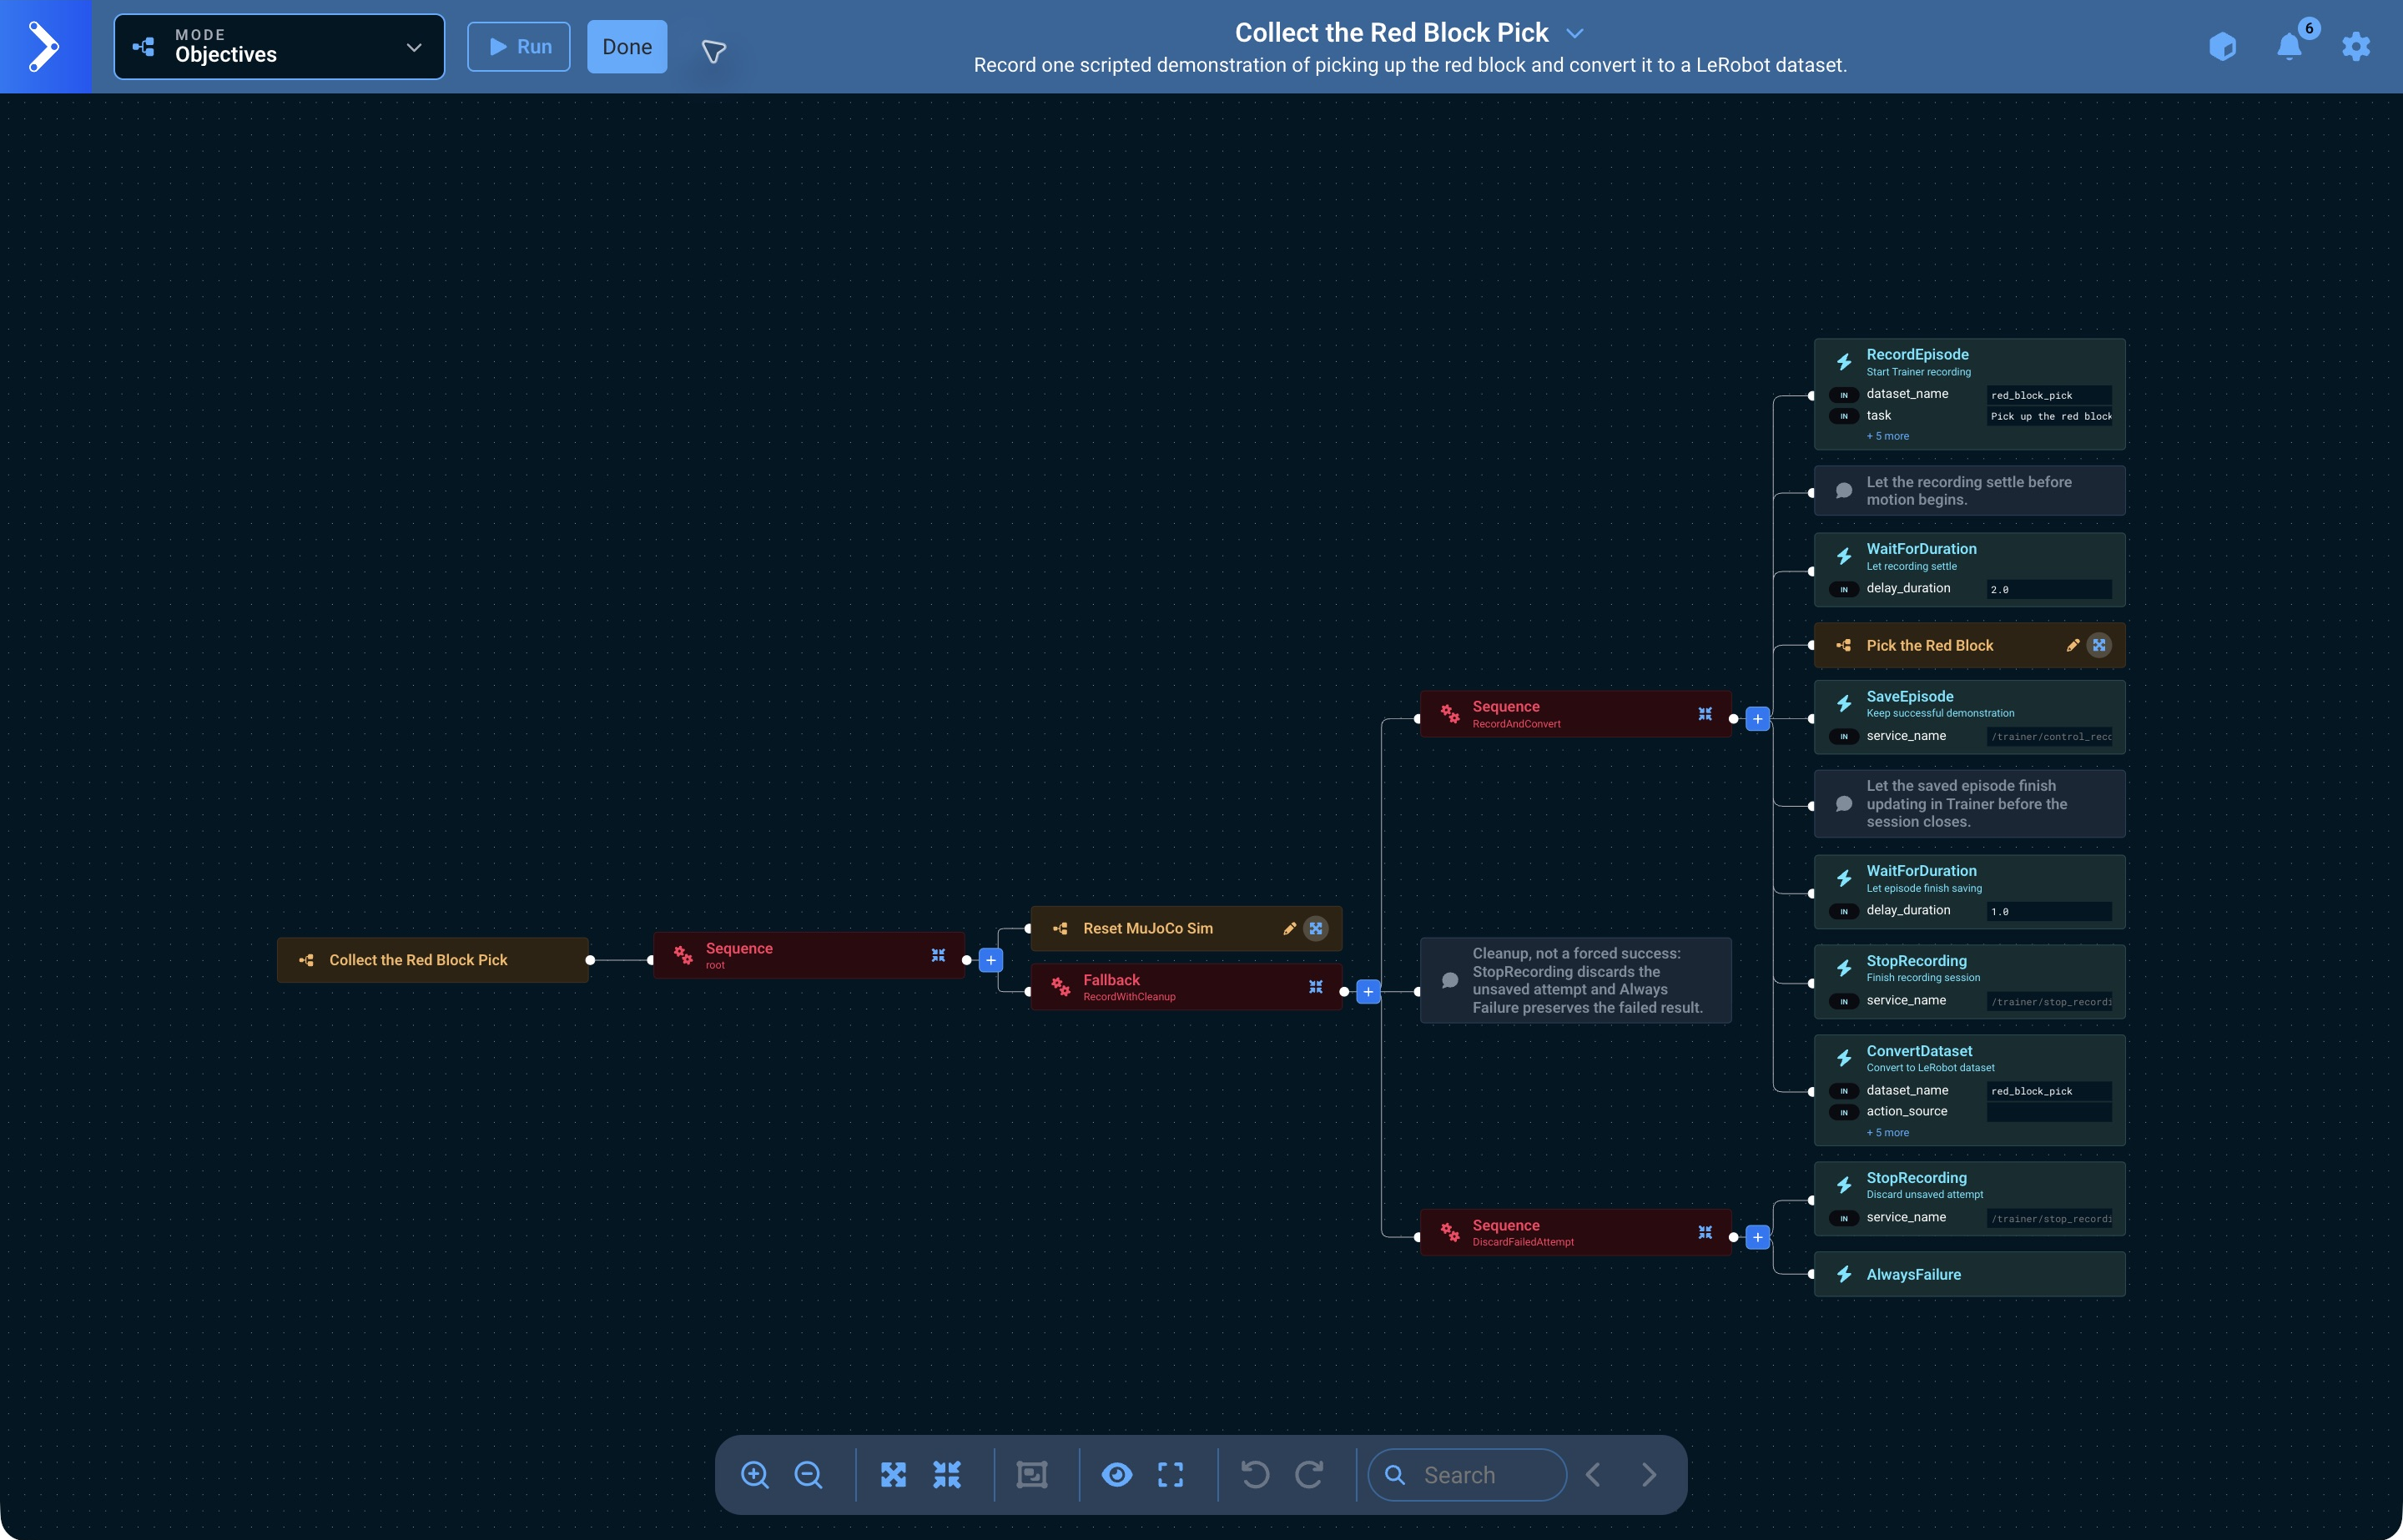Collapse the RecordAndConvert Sequence node

tap(1705, 714)
